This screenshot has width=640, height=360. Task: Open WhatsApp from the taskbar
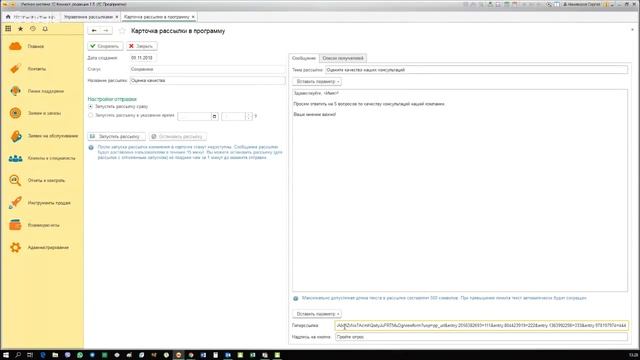coord(80,355)
